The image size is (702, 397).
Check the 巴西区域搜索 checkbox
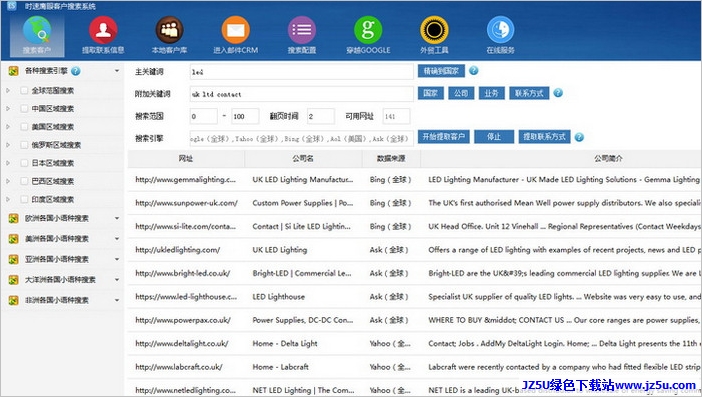(24, 181)
